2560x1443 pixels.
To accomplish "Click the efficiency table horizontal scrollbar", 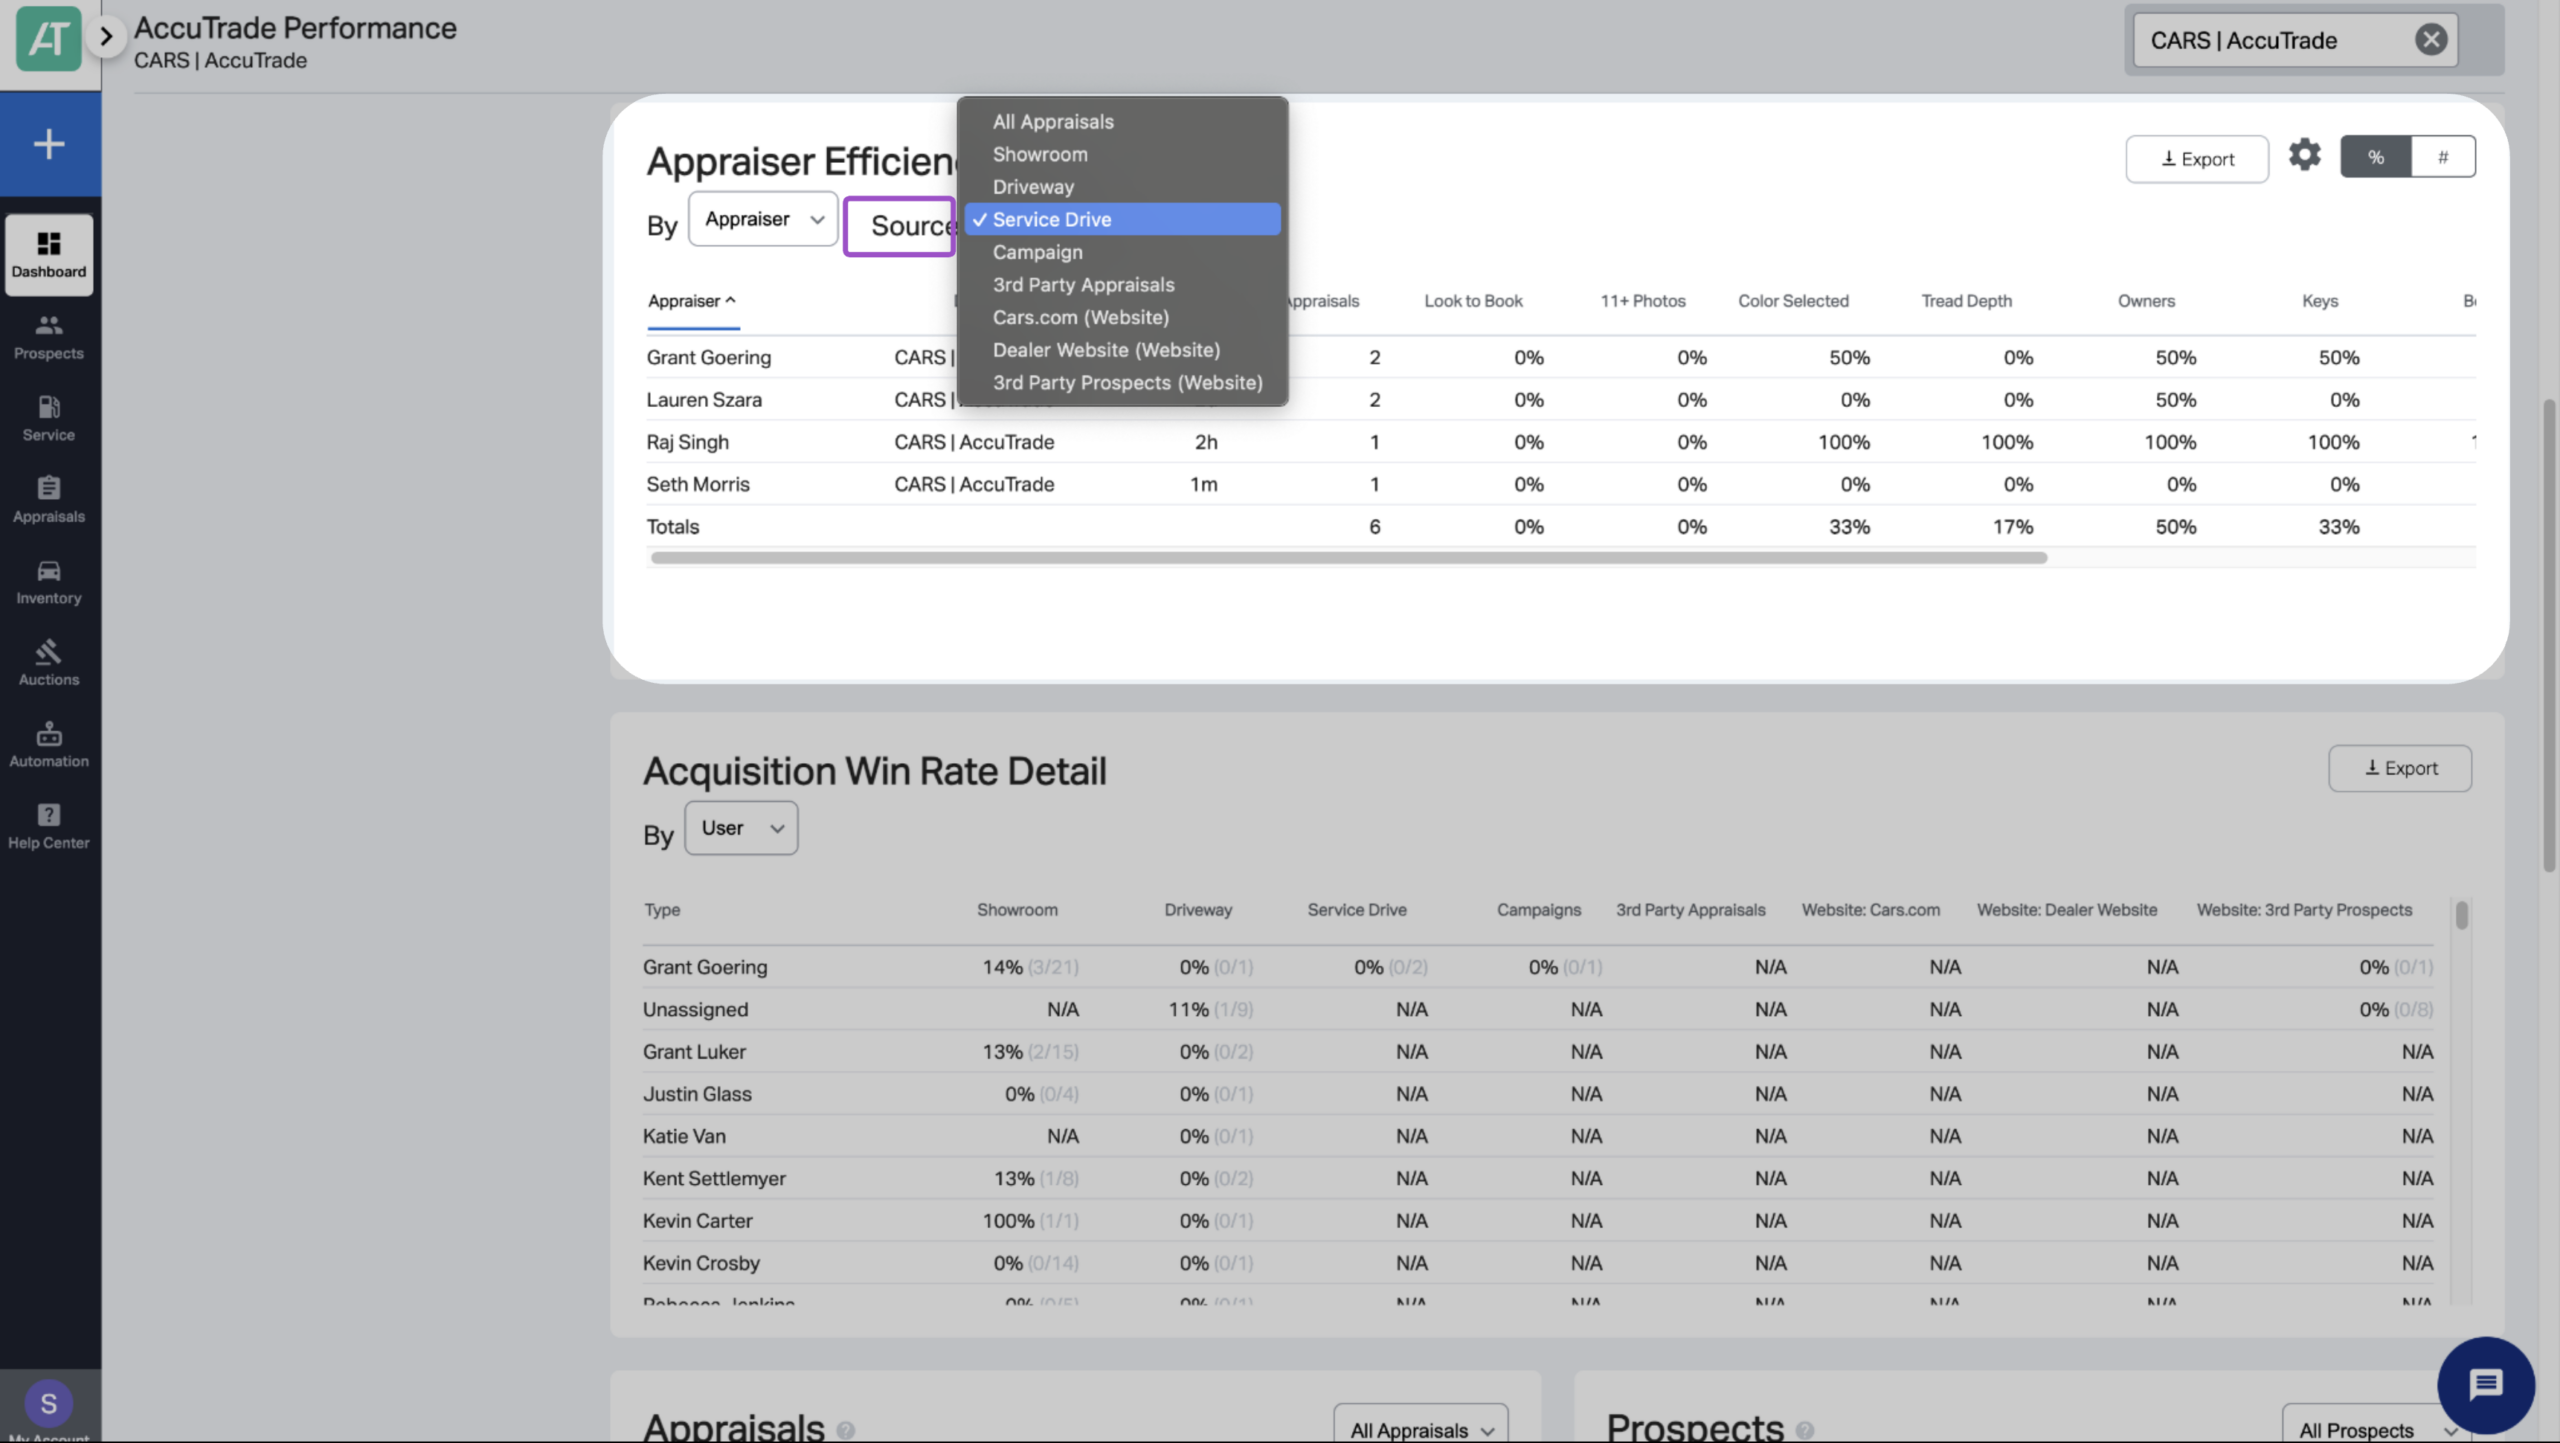I will [x=1348, y=558].
